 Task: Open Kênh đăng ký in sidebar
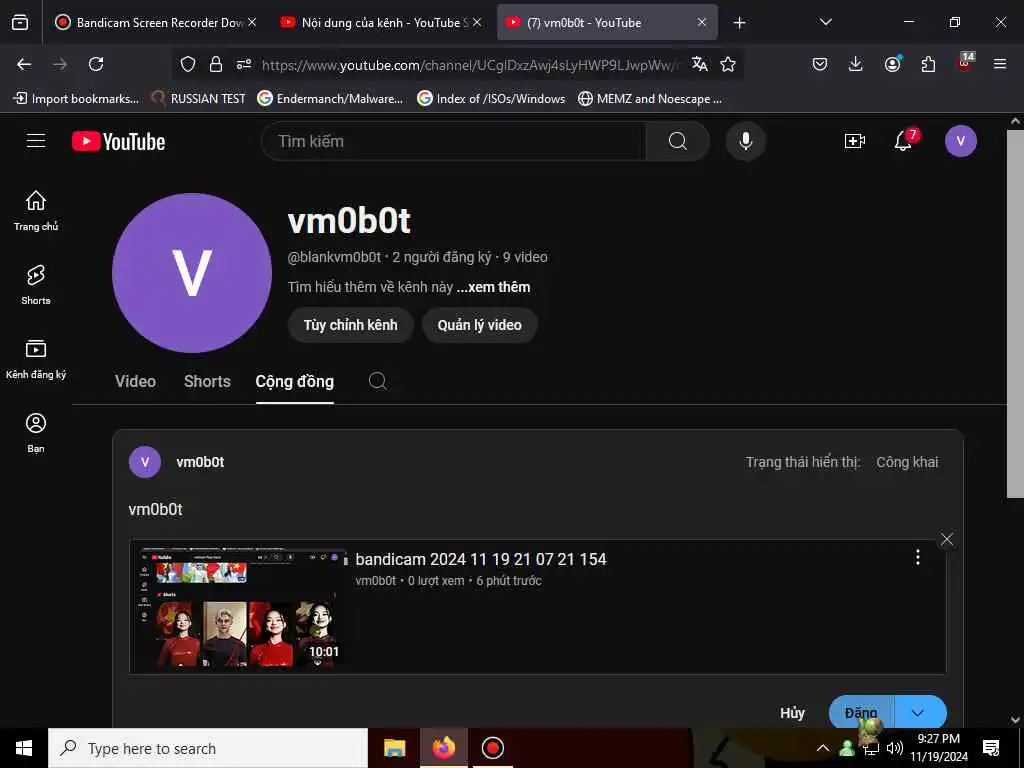click(x=36, y=359)
